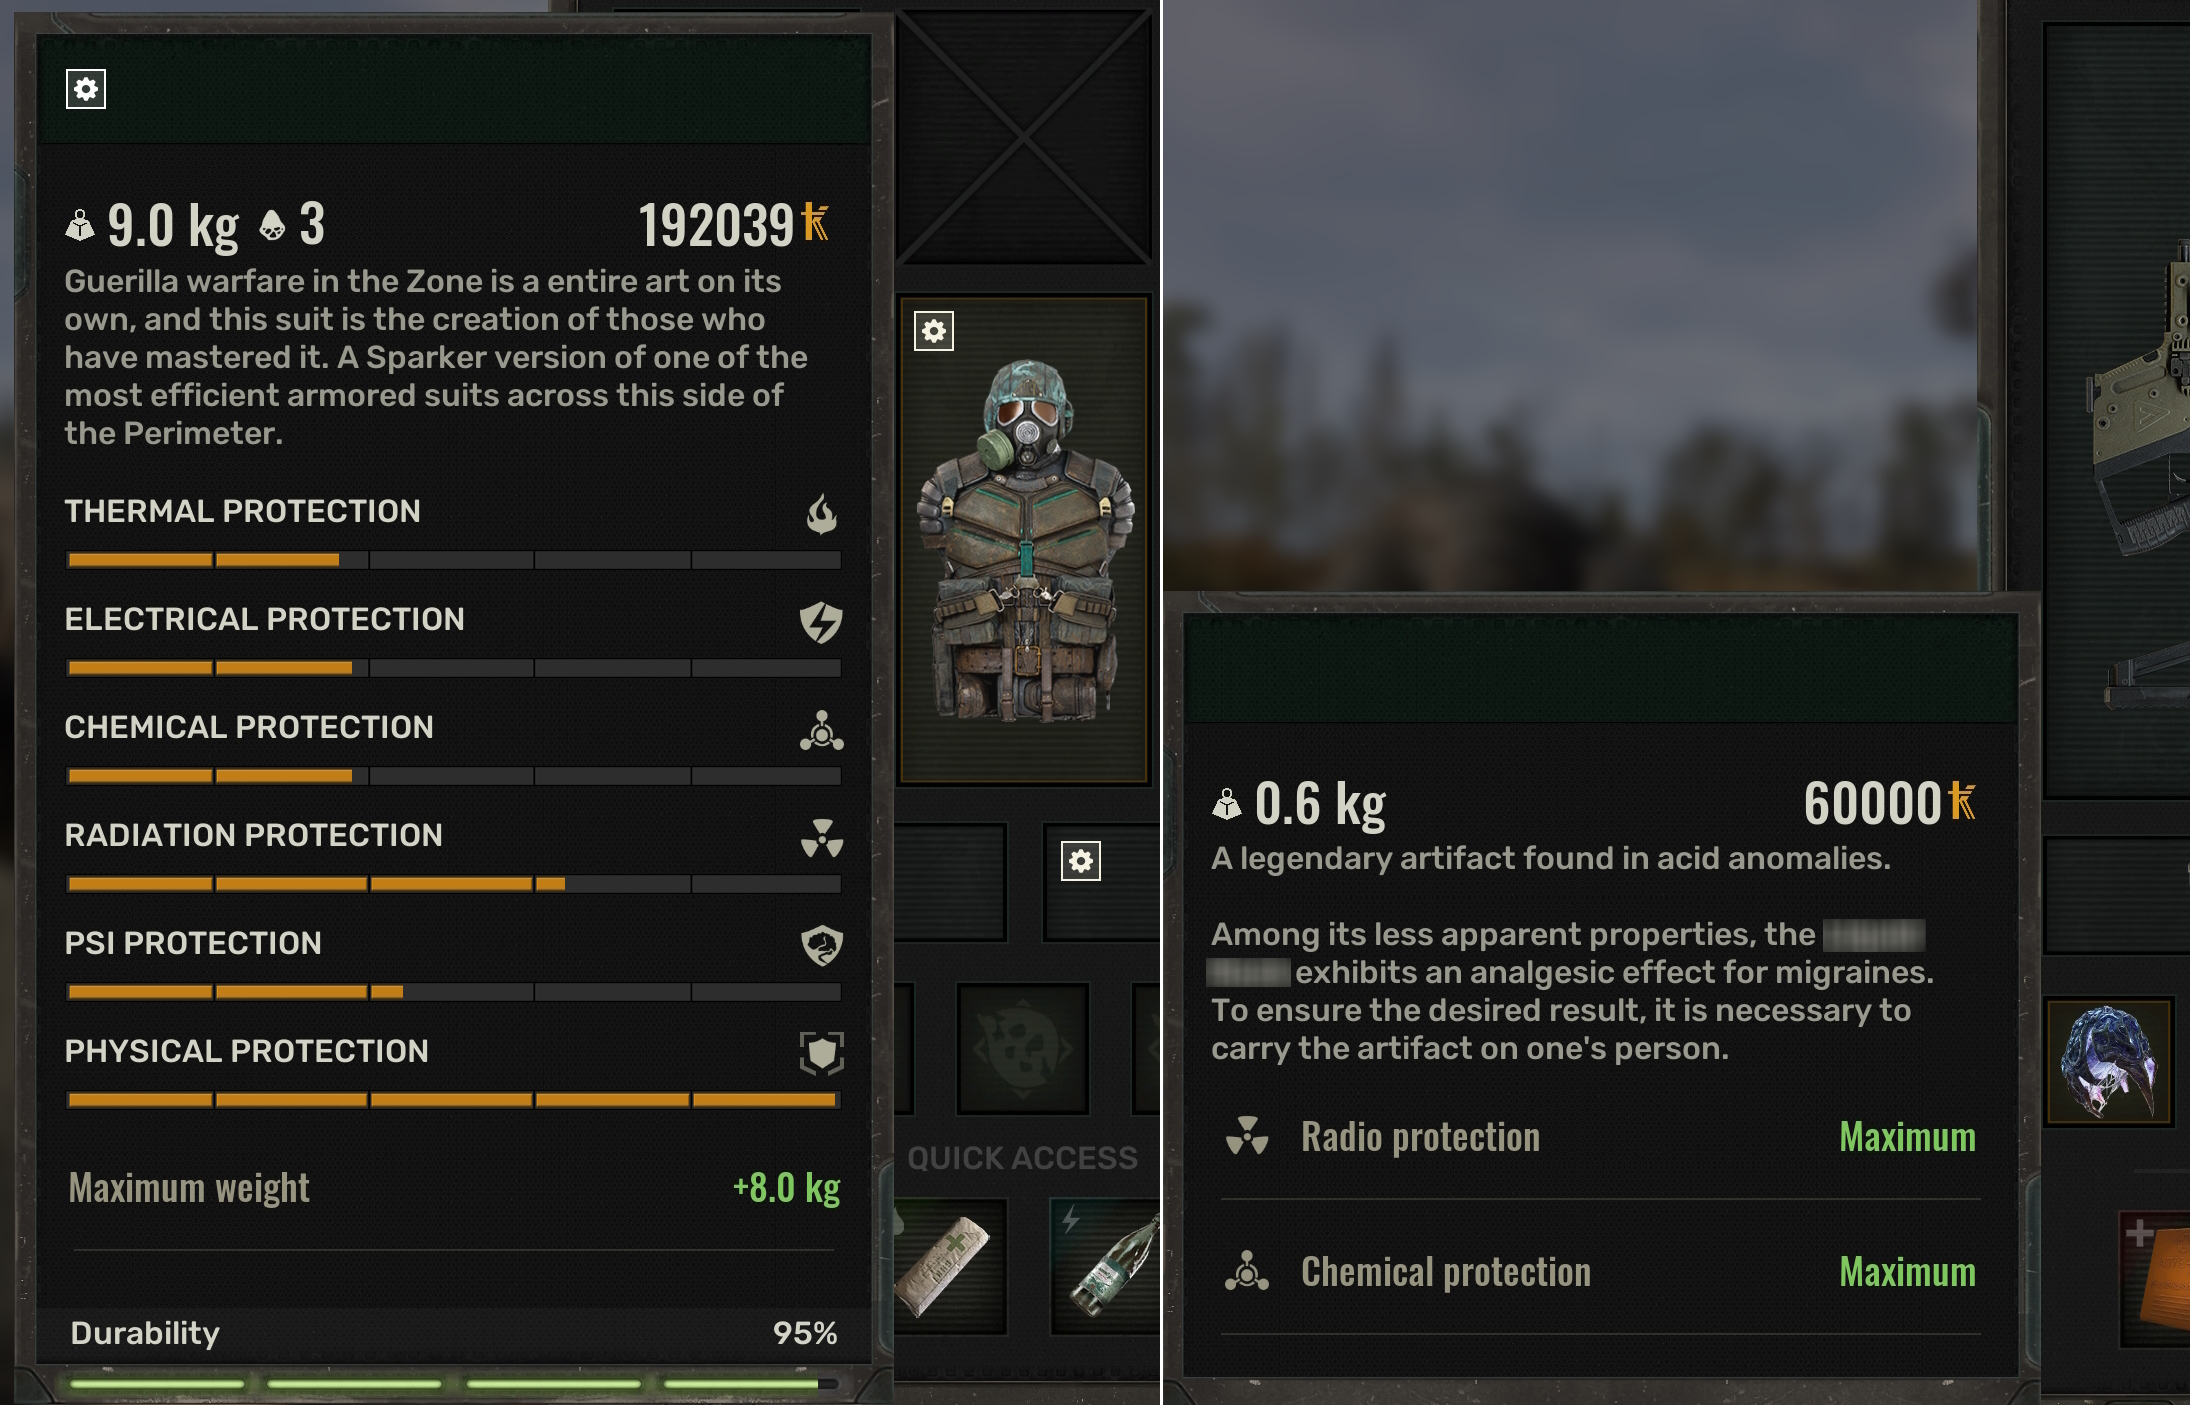Click the gear icon on equipped armor slot
2190x1405 pixels.
pos(934,331)
